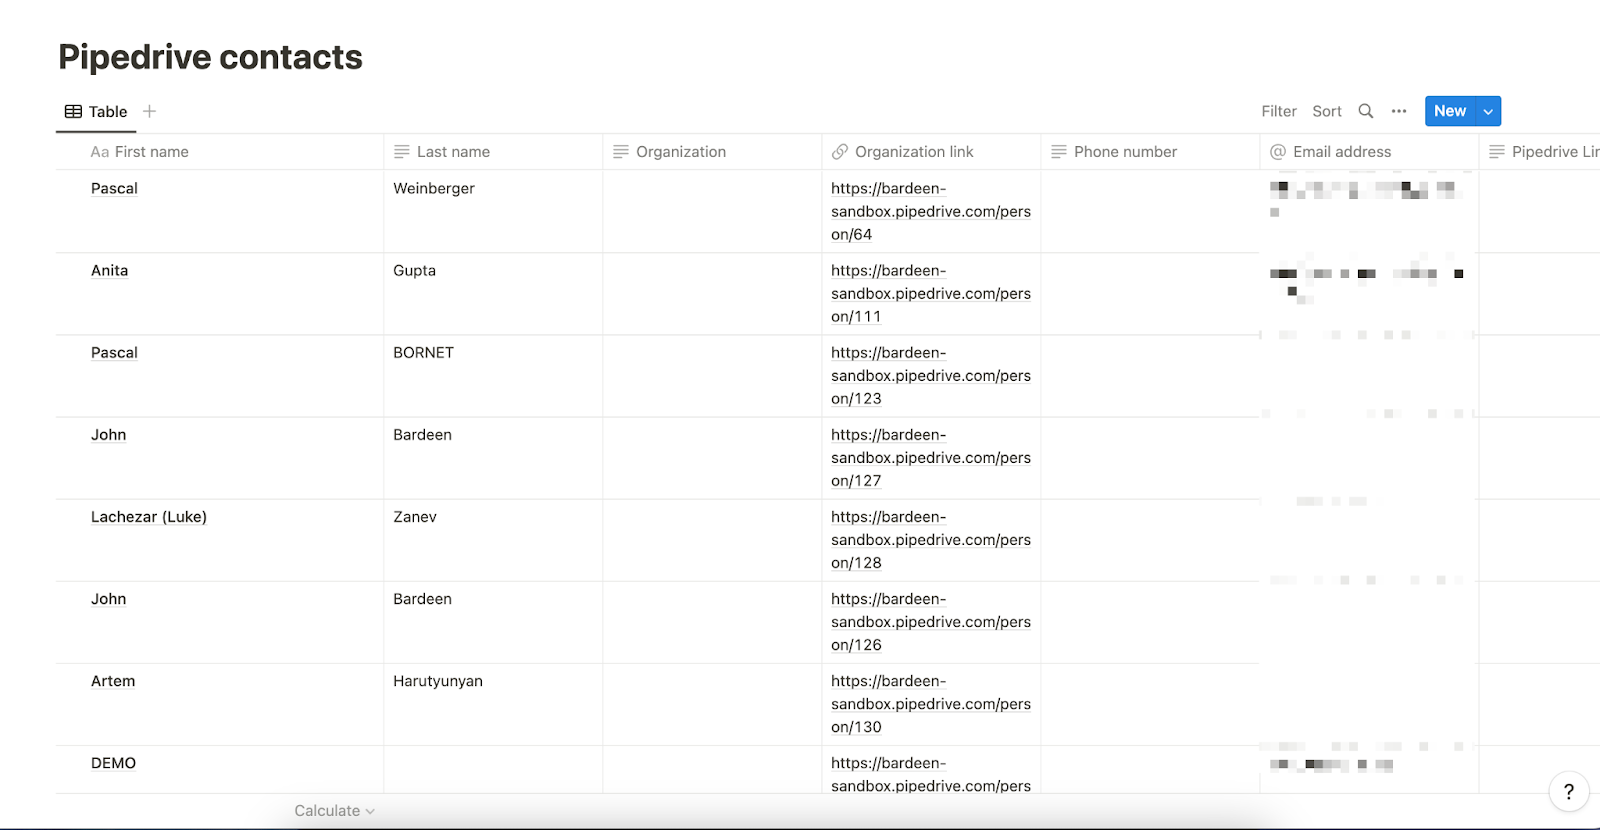The width and height of the screenshot is (1600, 830).
Task: Click the empty Phone number cell in Zanev row
Action: point(1150,539)
